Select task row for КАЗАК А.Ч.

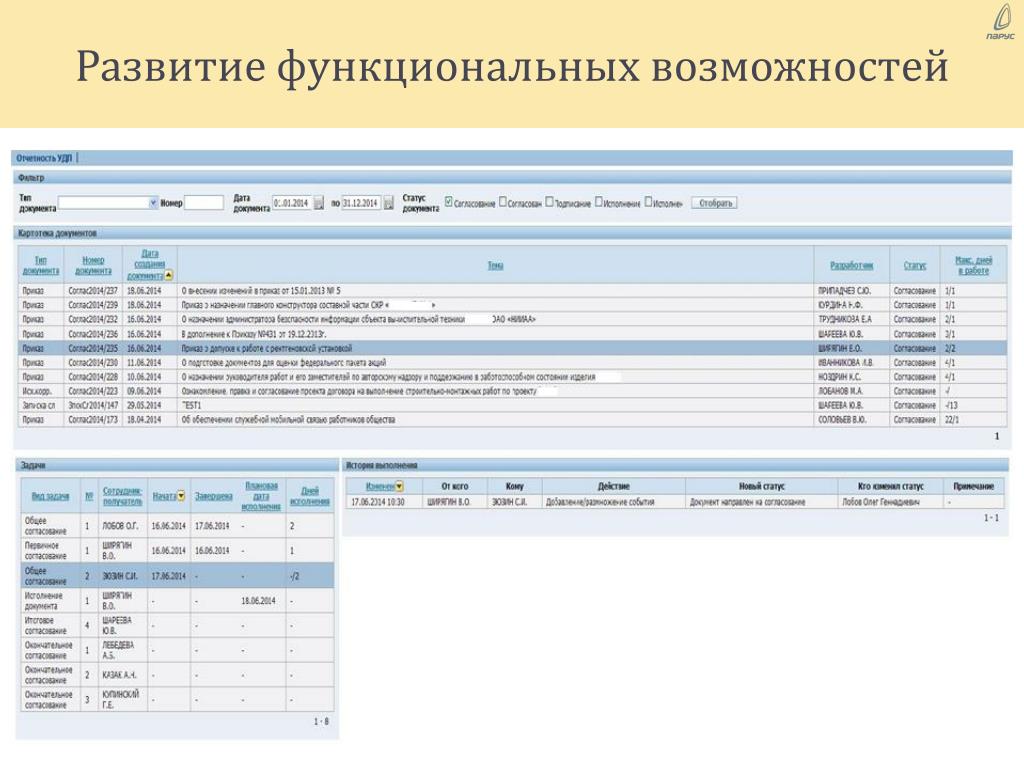(177, 675)
